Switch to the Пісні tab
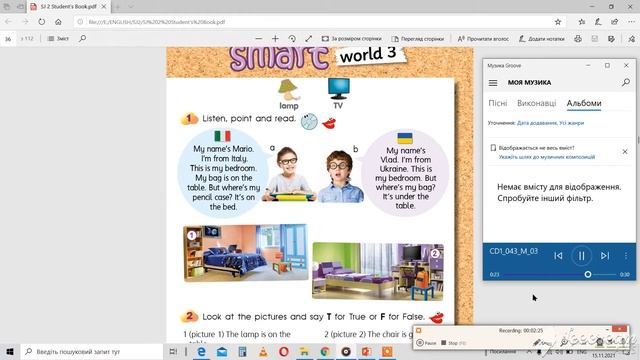The width and height of the screenshot is (640, 360). pyautogui.click(x=498, y=103)
